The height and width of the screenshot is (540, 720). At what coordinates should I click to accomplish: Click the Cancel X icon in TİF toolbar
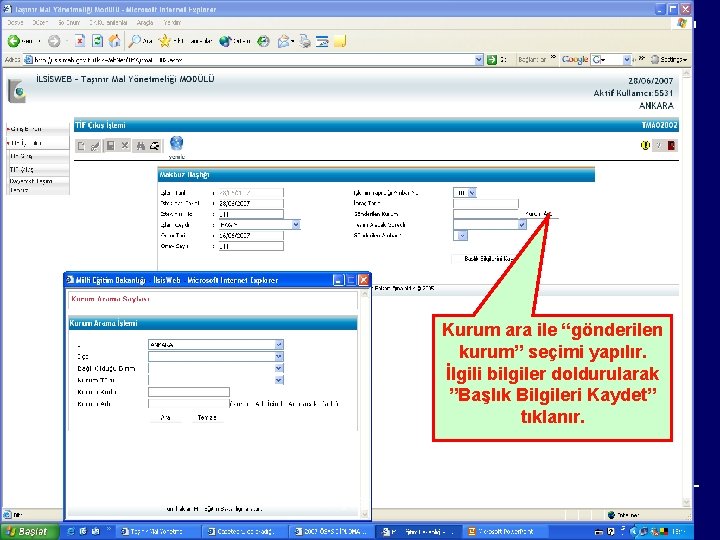point(124,146)
